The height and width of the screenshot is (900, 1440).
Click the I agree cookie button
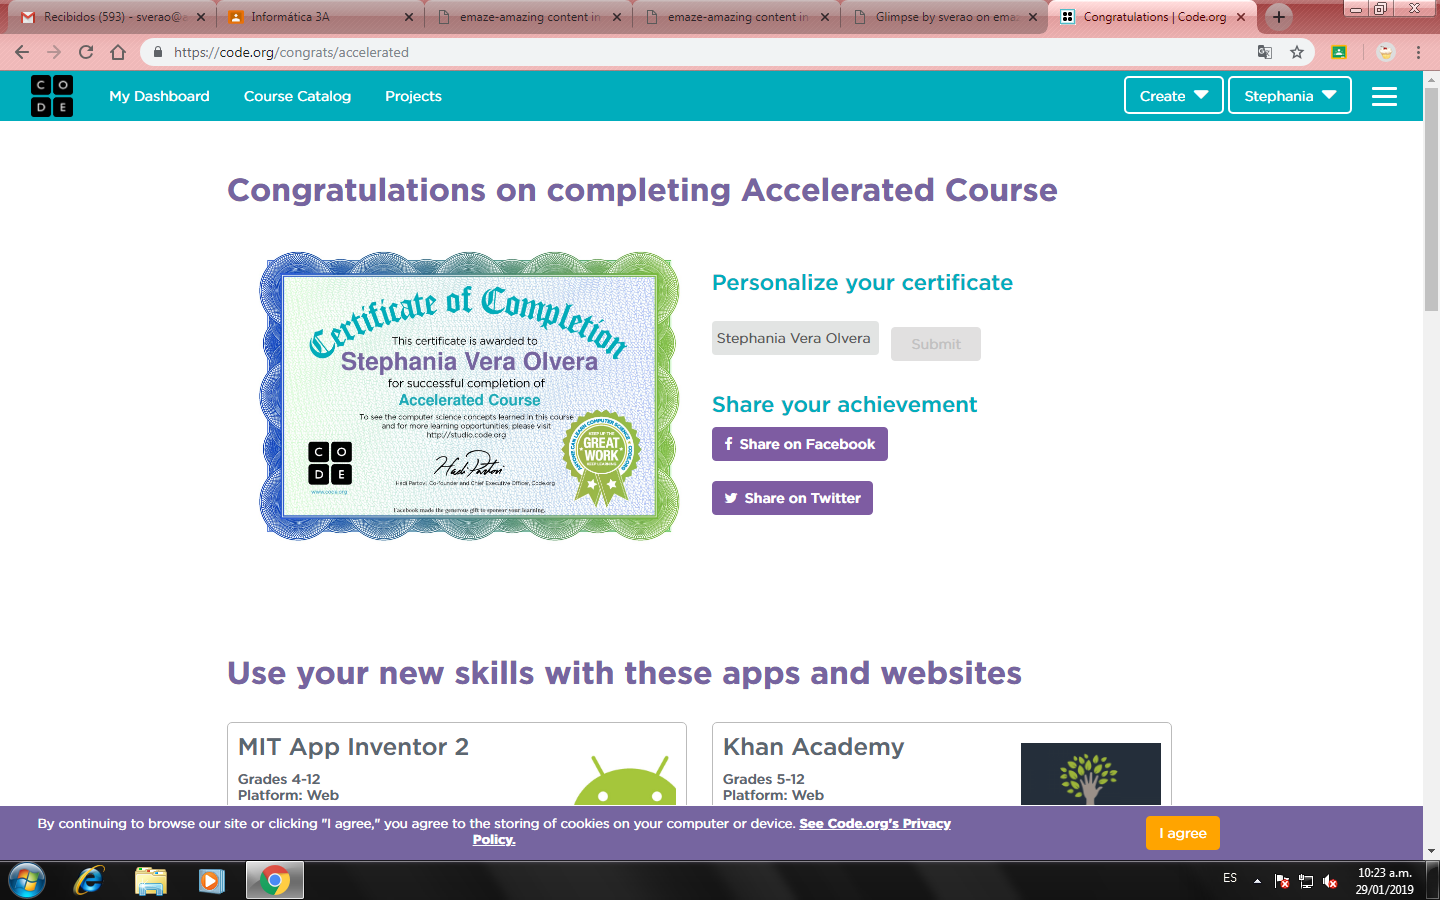(1183, 833)
